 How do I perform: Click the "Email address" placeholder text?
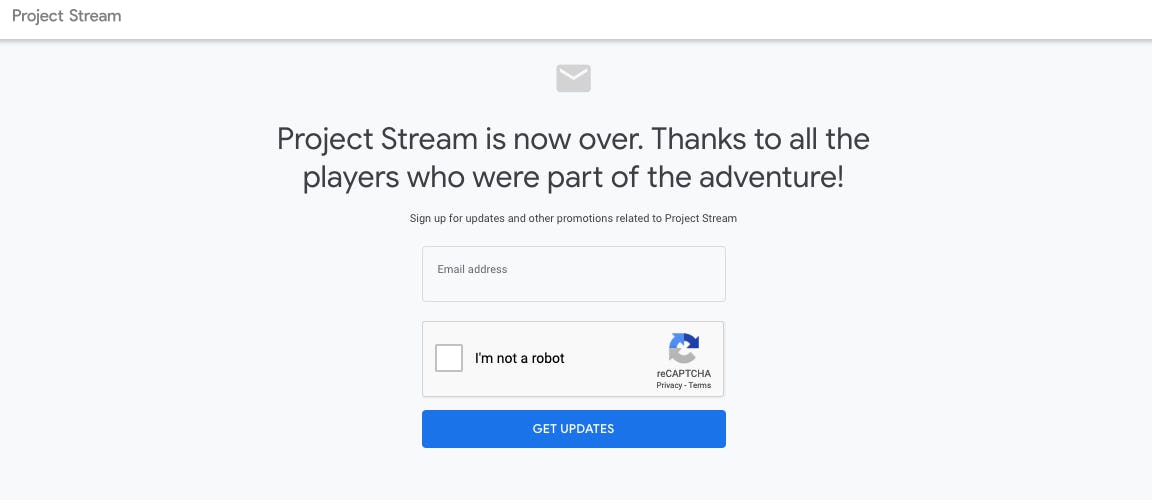tap(472, 269)
